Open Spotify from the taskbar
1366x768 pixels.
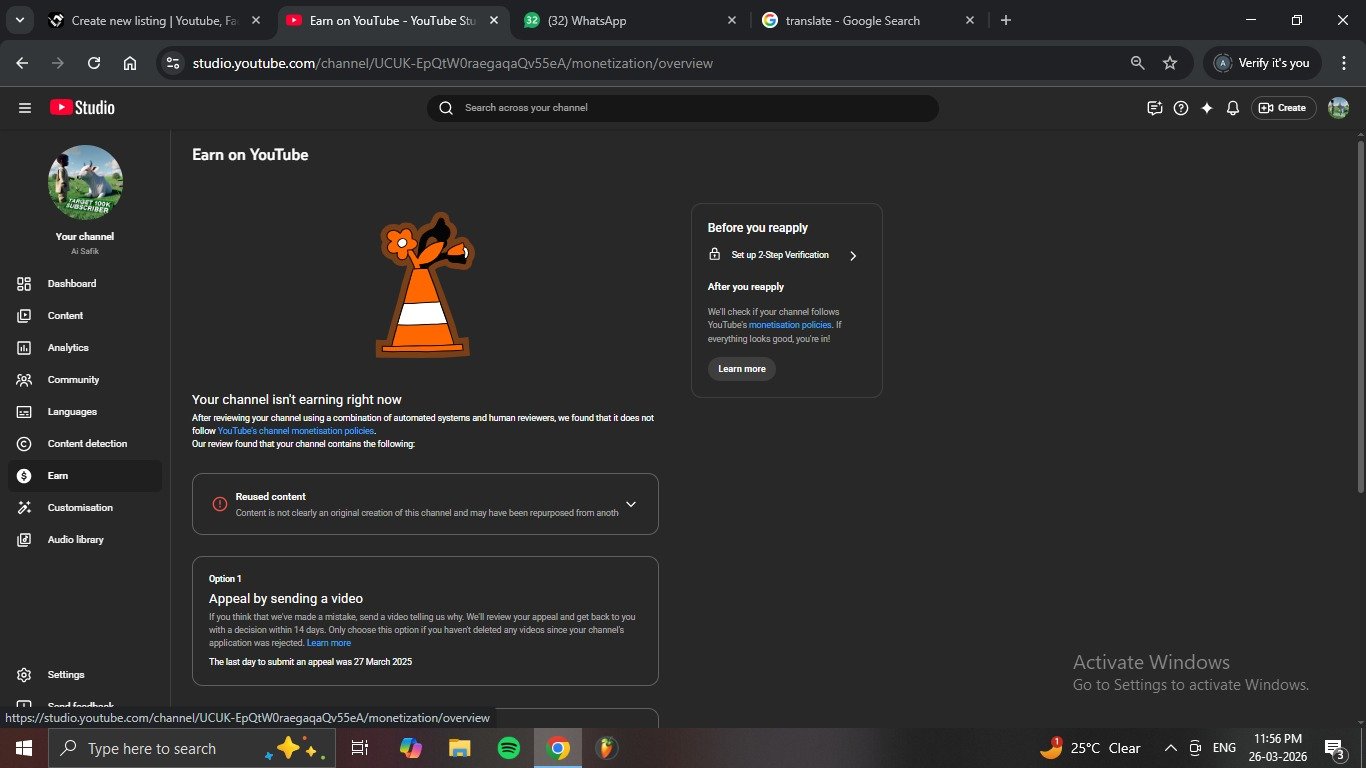click(x=508, y=748)
